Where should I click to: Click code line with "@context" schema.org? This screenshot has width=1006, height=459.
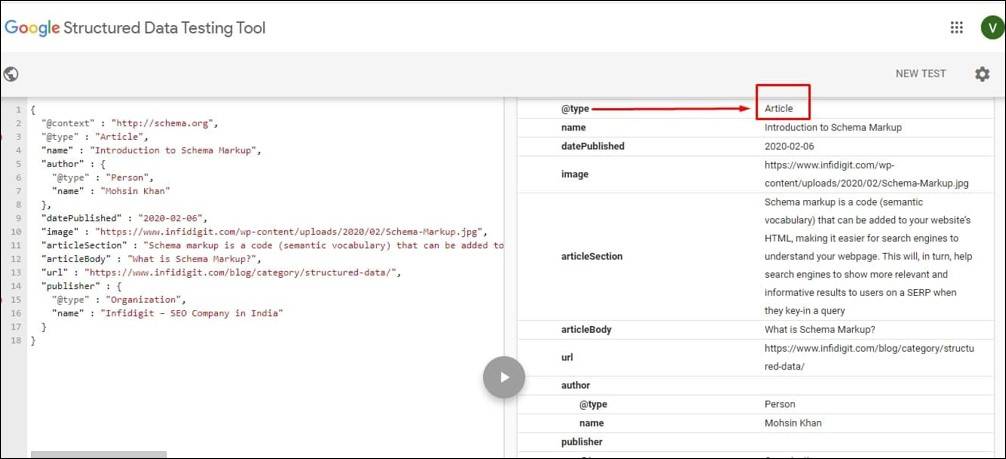pyautogui.click(x=129, y=123)
